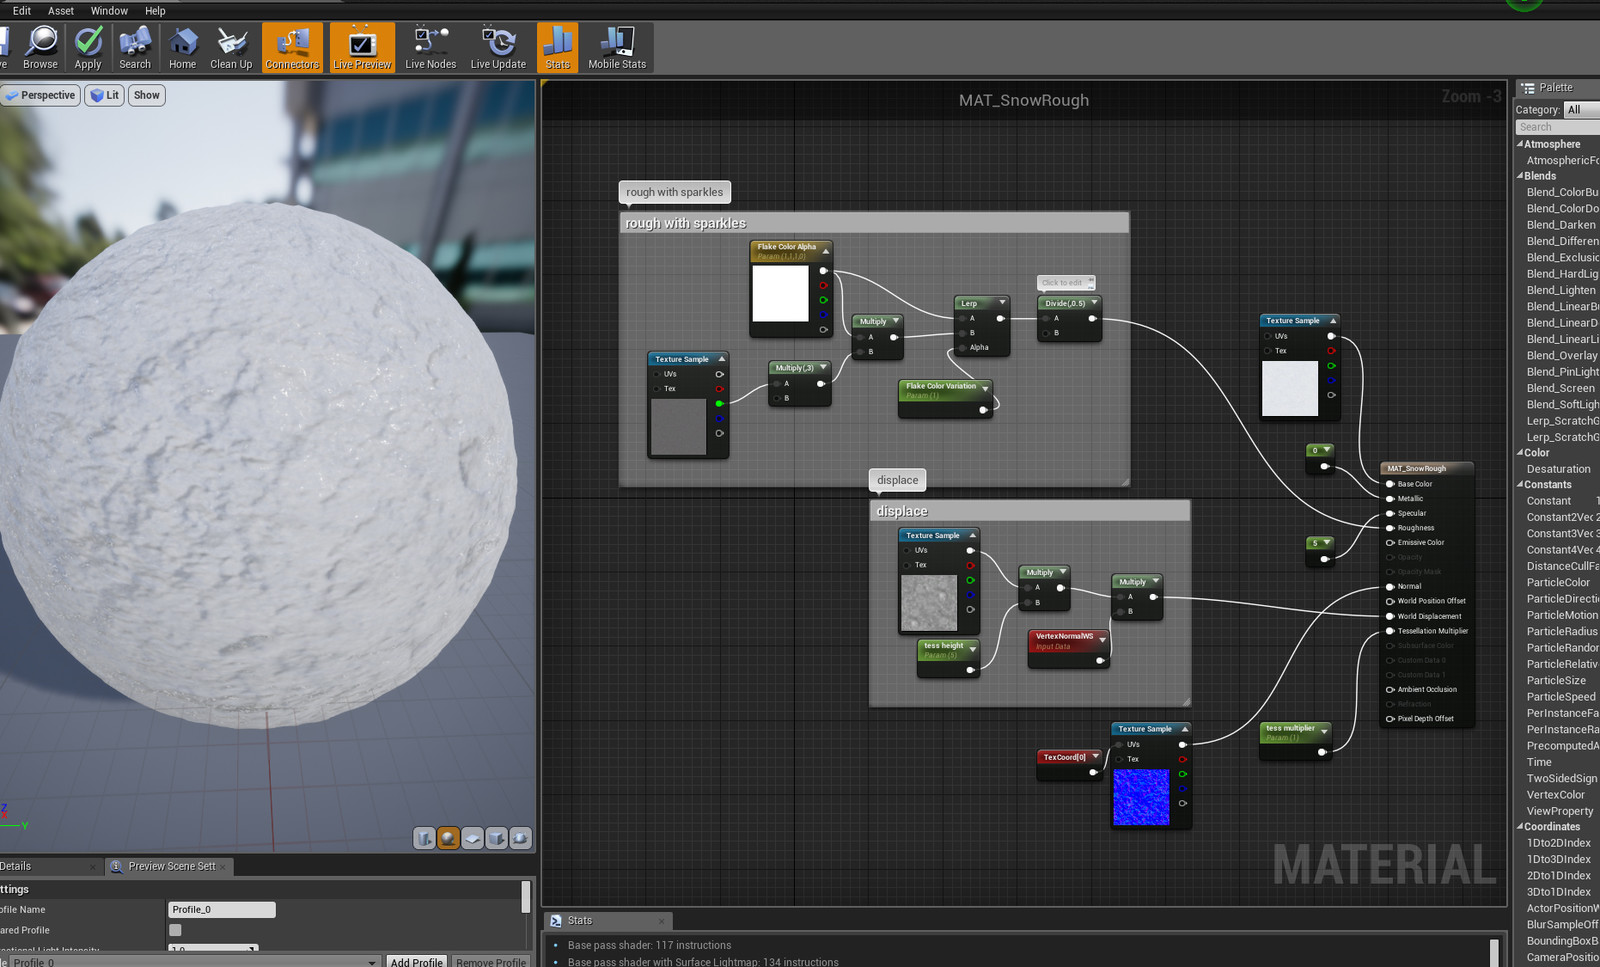Collapse the Lerp node arrow
Viewport: 1600px width, 967px height.
pos(1002,302)
